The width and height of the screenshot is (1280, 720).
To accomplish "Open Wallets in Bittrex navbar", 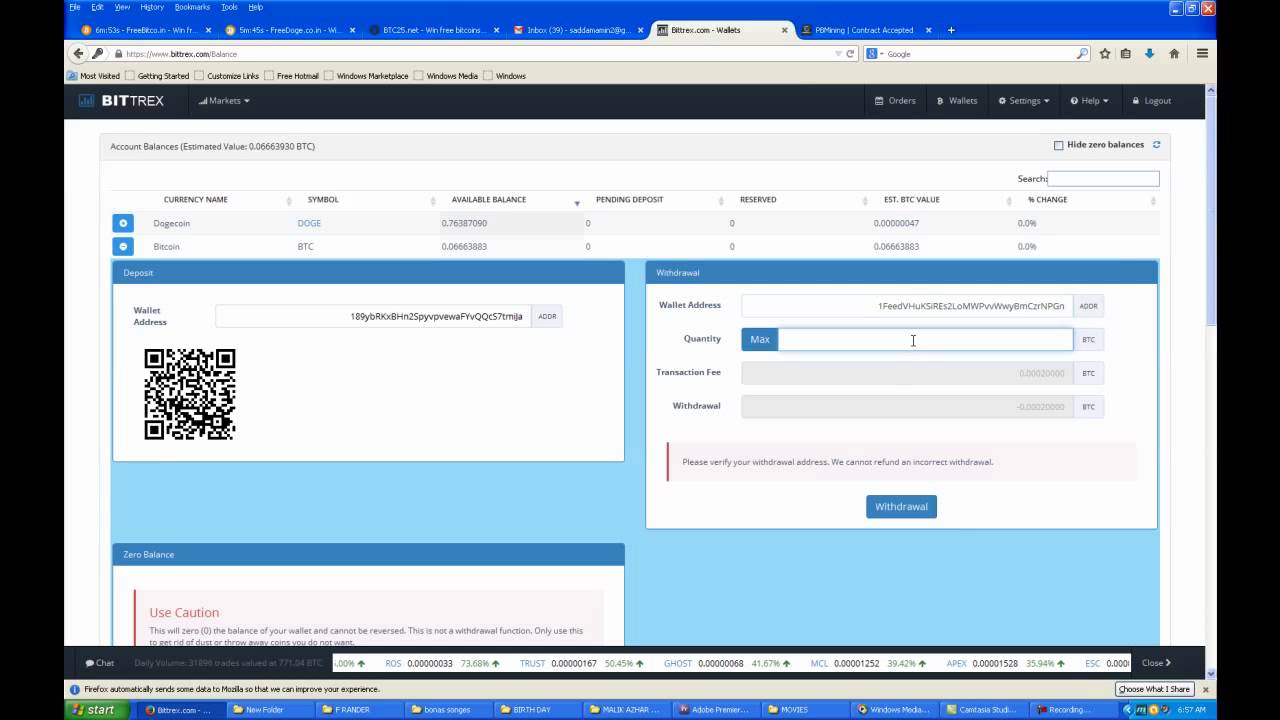I will [957, 101].
